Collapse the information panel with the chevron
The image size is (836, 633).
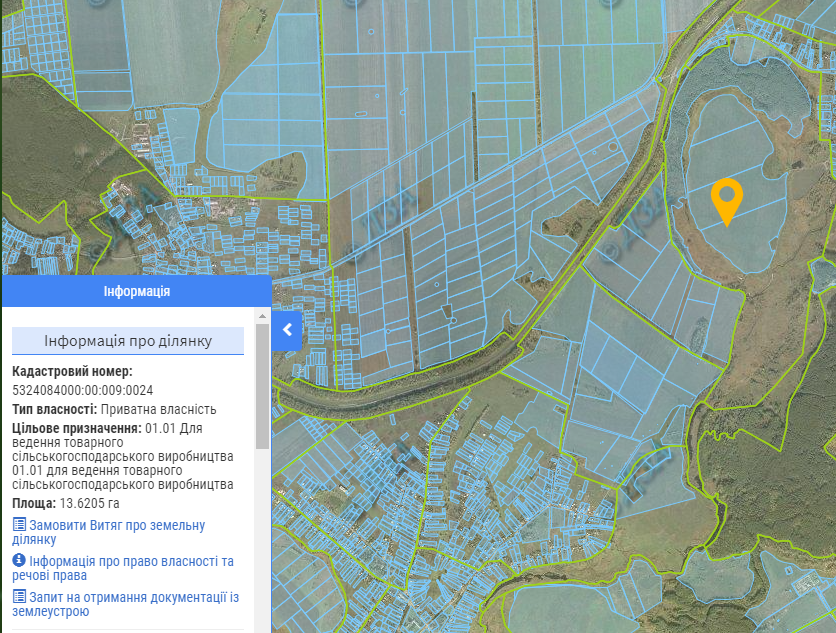[286, 330]
